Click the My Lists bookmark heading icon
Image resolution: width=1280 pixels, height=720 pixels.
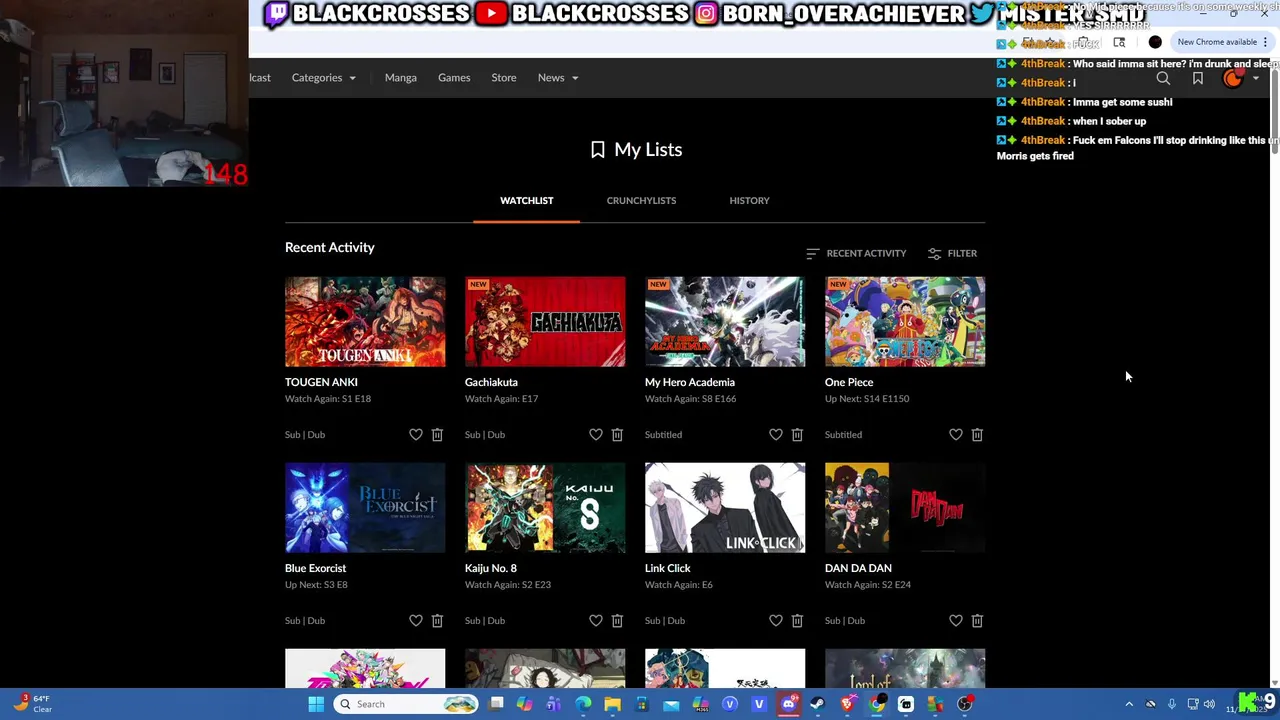coord(598,150)
